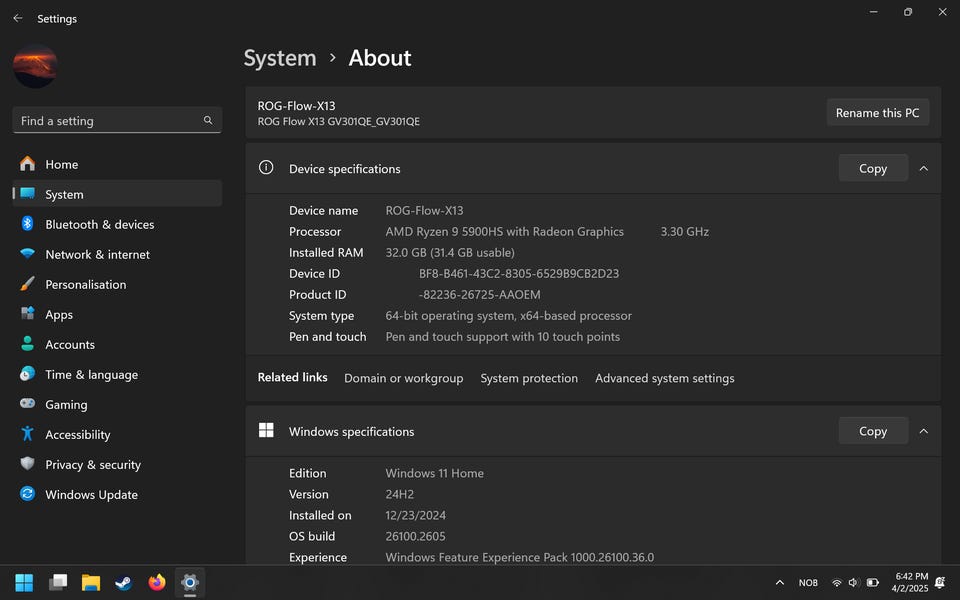Open Gaming settings

(x=117, y=404)
